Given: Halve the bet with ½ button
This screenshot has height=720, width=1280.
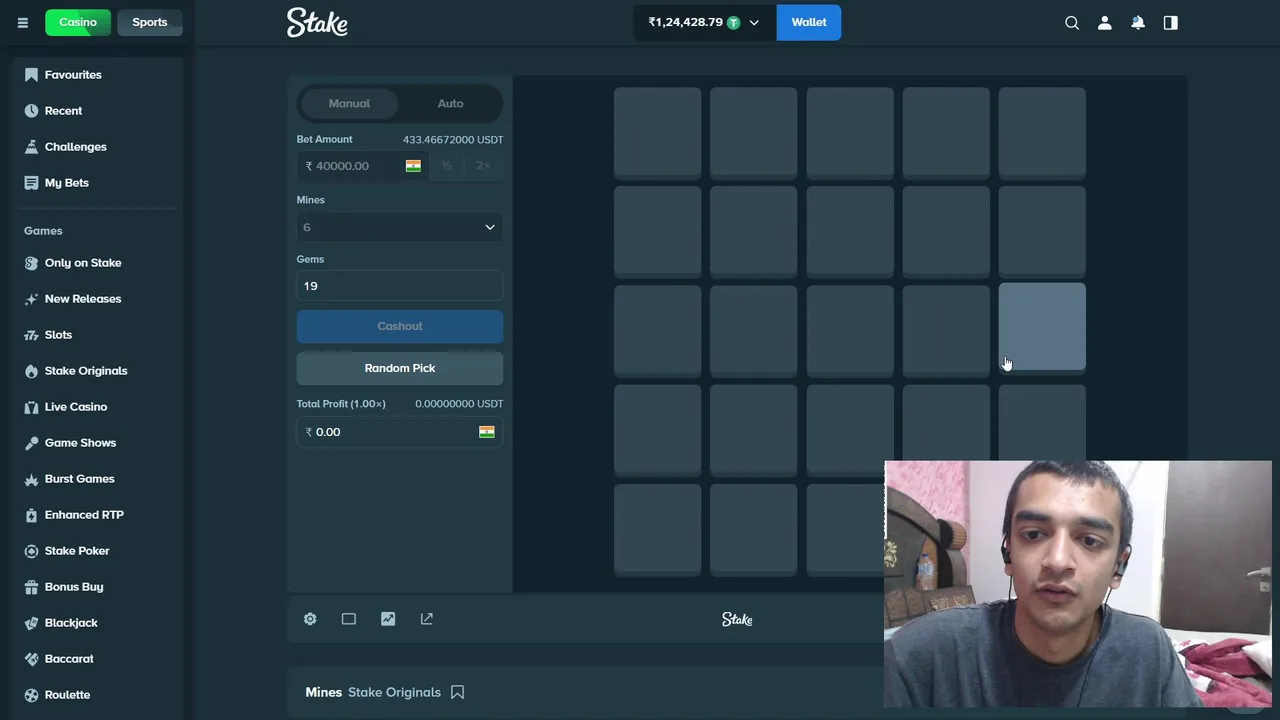Looking at the screenshot, I should (x=447, y=166).
